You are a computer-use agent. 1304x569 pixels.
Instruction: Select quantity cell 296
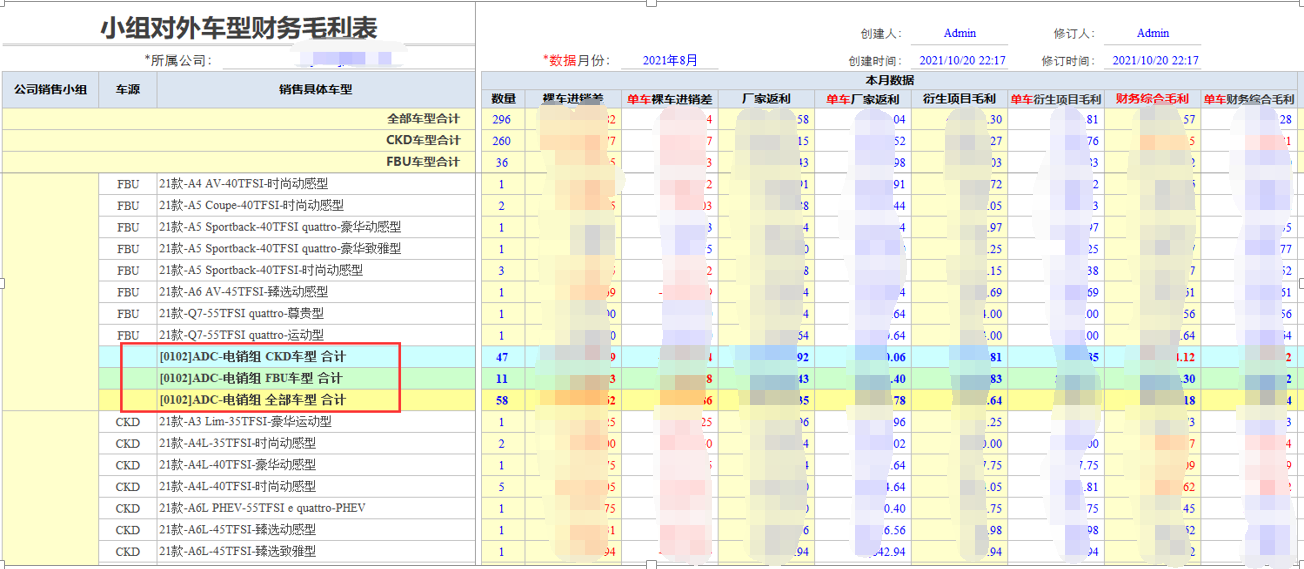point(504,119)
